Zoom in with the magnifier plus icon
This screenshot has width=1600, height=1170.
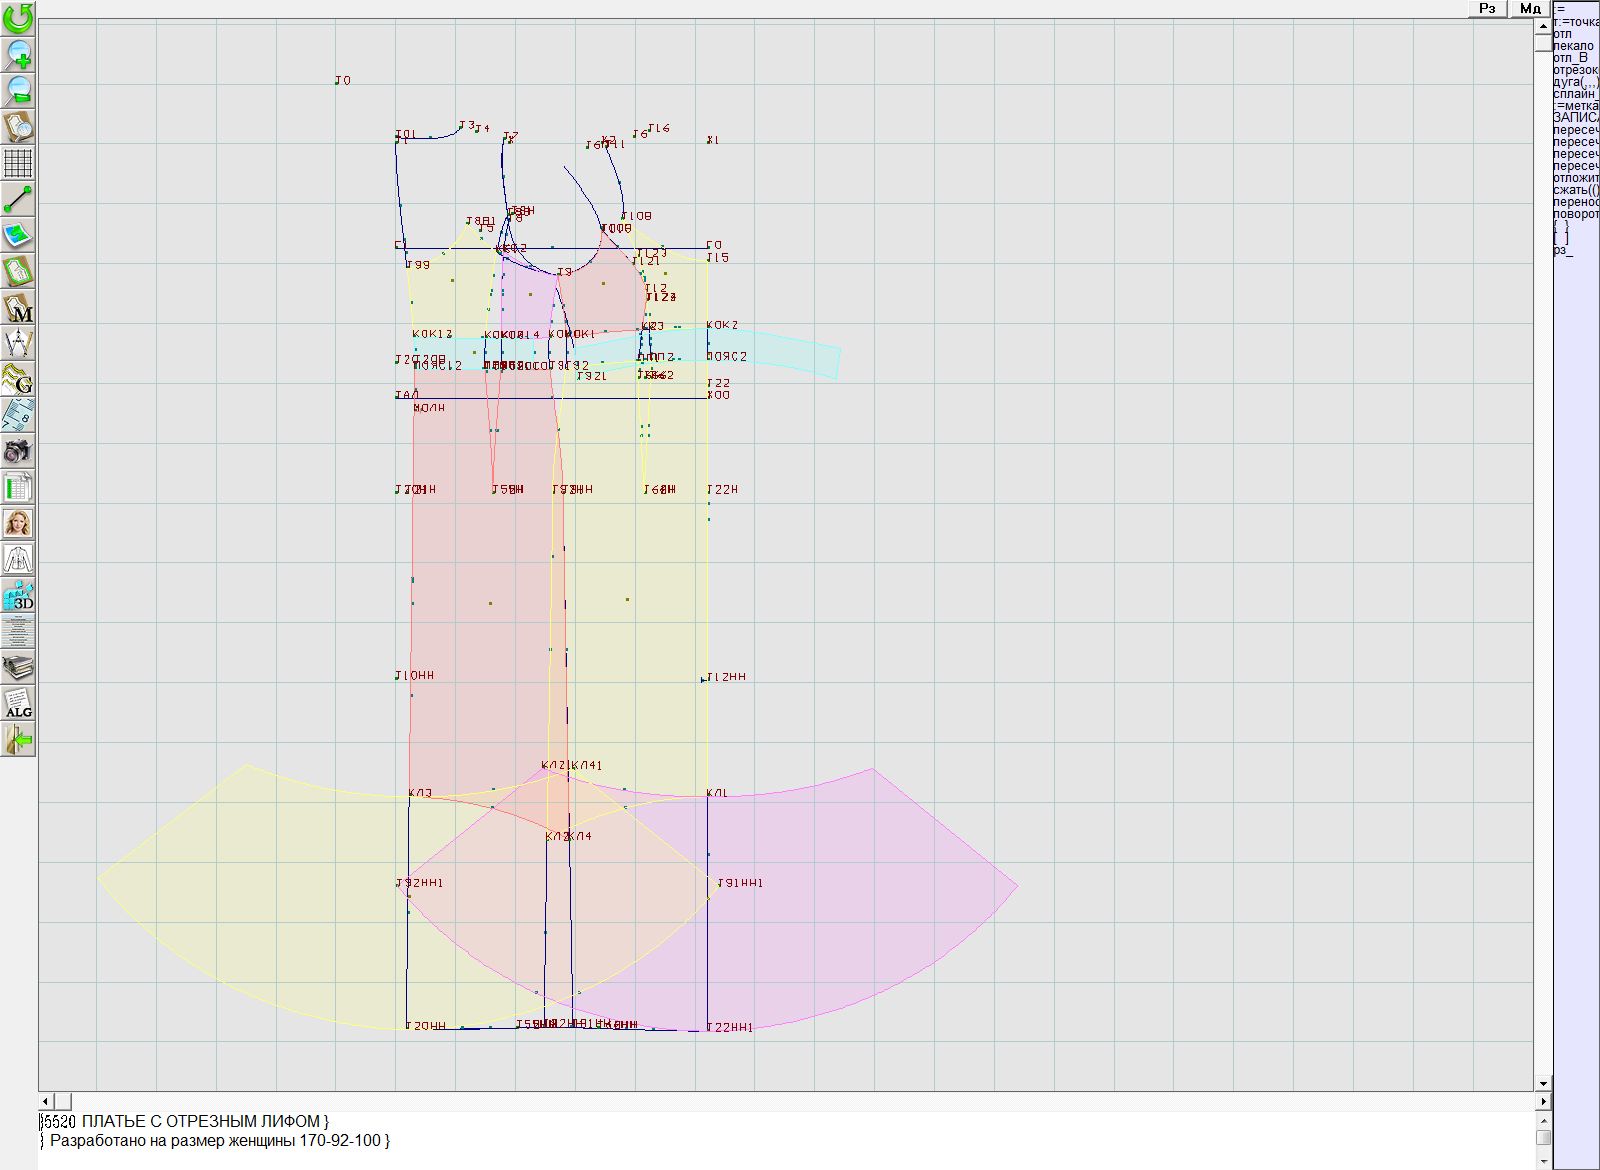(18, 54)
